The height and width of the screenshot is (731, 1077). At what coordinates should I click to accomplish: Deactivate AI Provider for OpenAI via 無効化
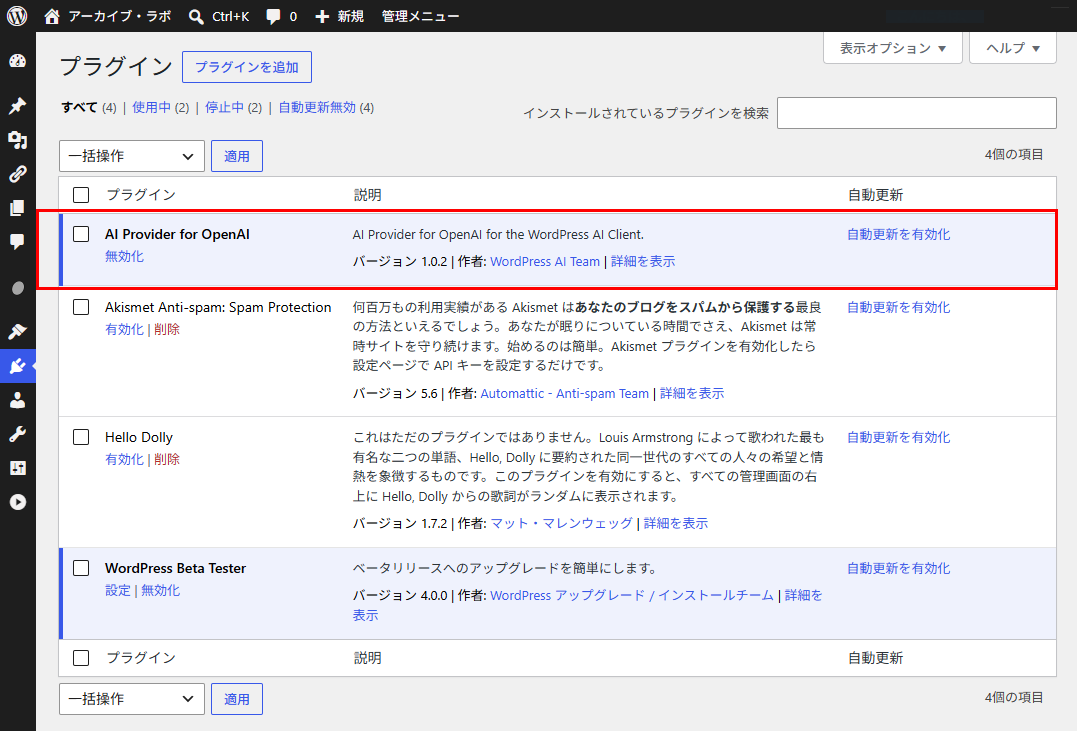click(124, 256)
